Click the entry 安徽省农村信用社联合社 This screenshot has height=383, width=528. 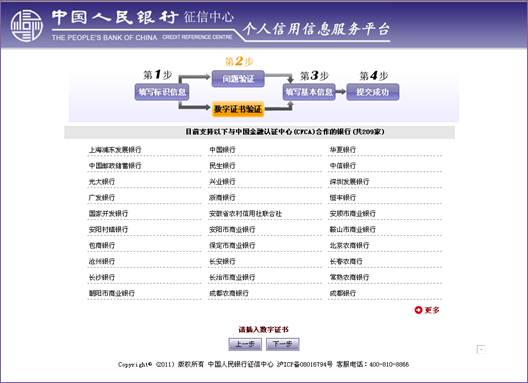point(245,214)
